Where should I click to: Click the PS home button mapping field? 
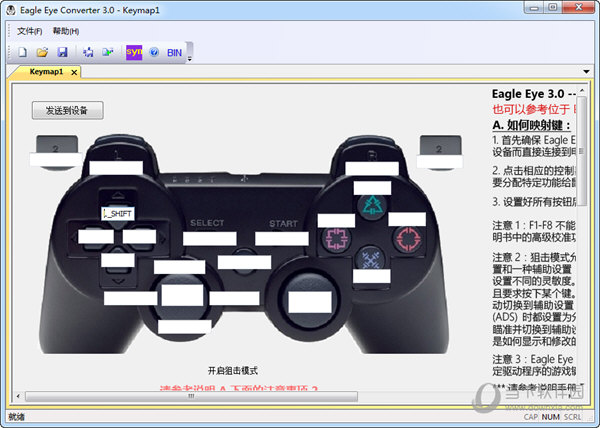(x=245, y=262)
